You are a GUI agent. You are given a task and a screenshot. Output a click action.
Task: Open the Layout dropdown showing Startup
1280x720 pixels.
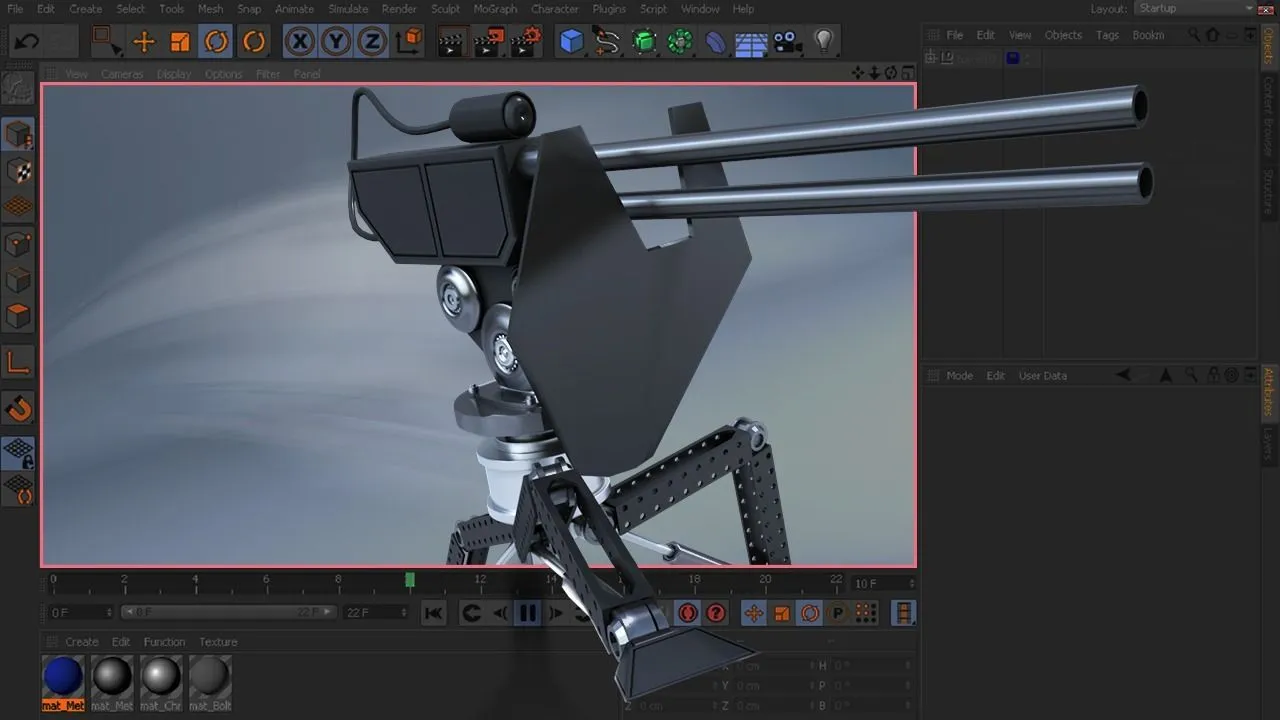point(1196,8)
